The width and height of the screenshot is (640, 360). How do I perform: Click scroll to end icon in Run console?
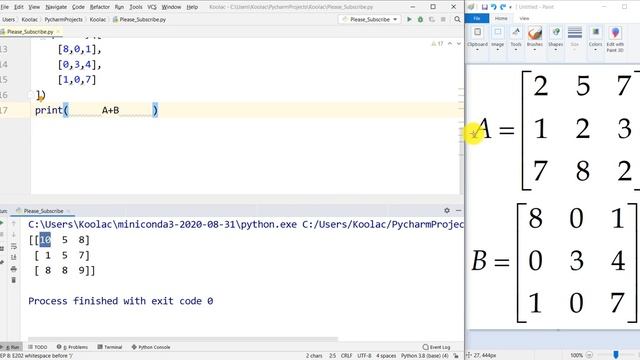click(13, 257)
